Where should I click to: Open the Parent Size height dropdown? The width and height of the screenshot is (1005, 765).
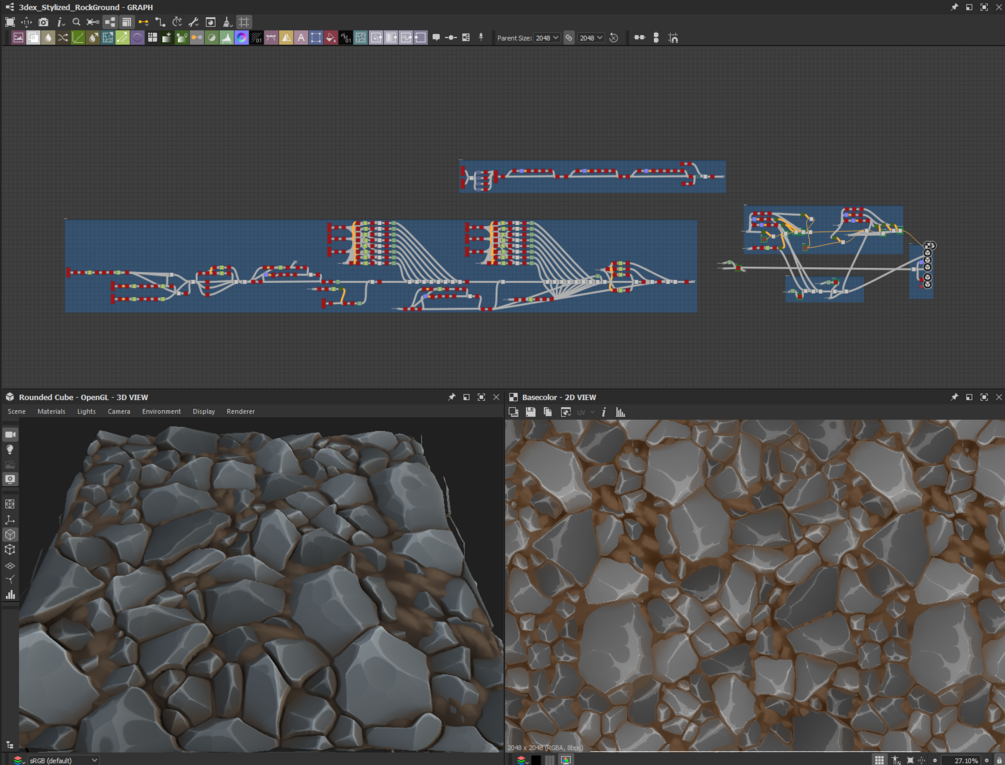click(592, 38)
